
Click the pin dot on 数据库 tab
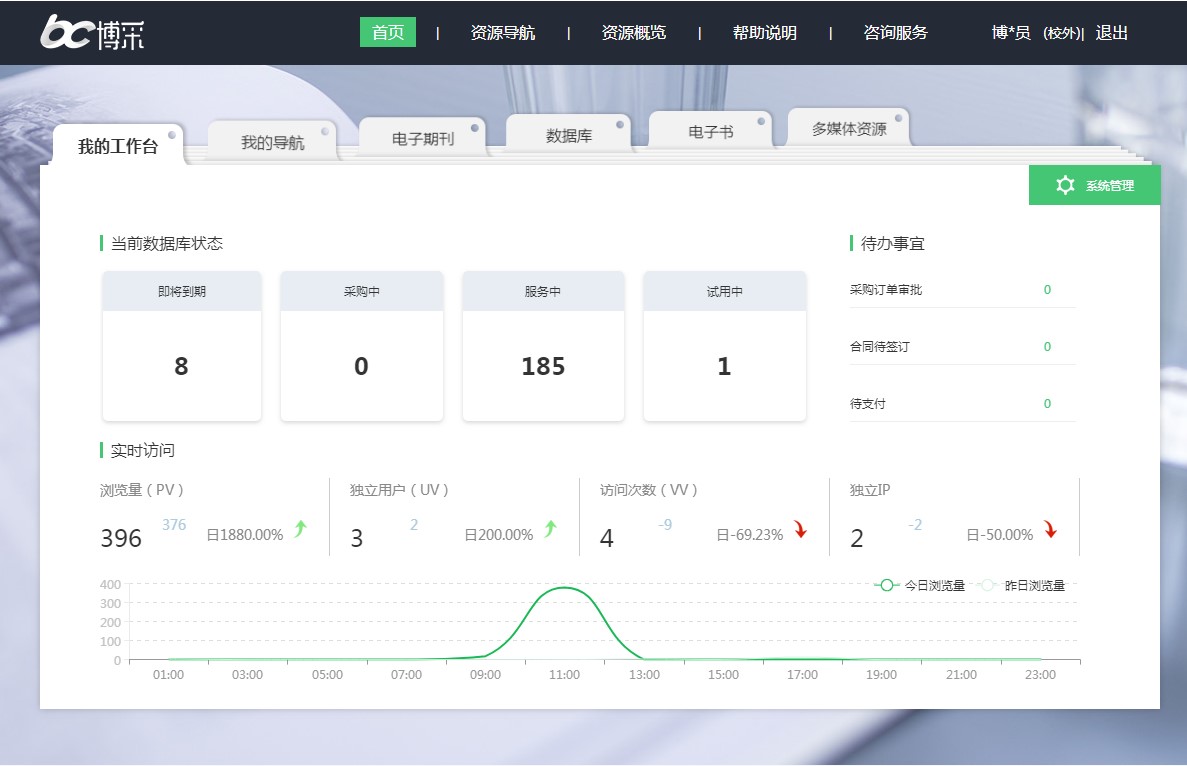point(620,125)
